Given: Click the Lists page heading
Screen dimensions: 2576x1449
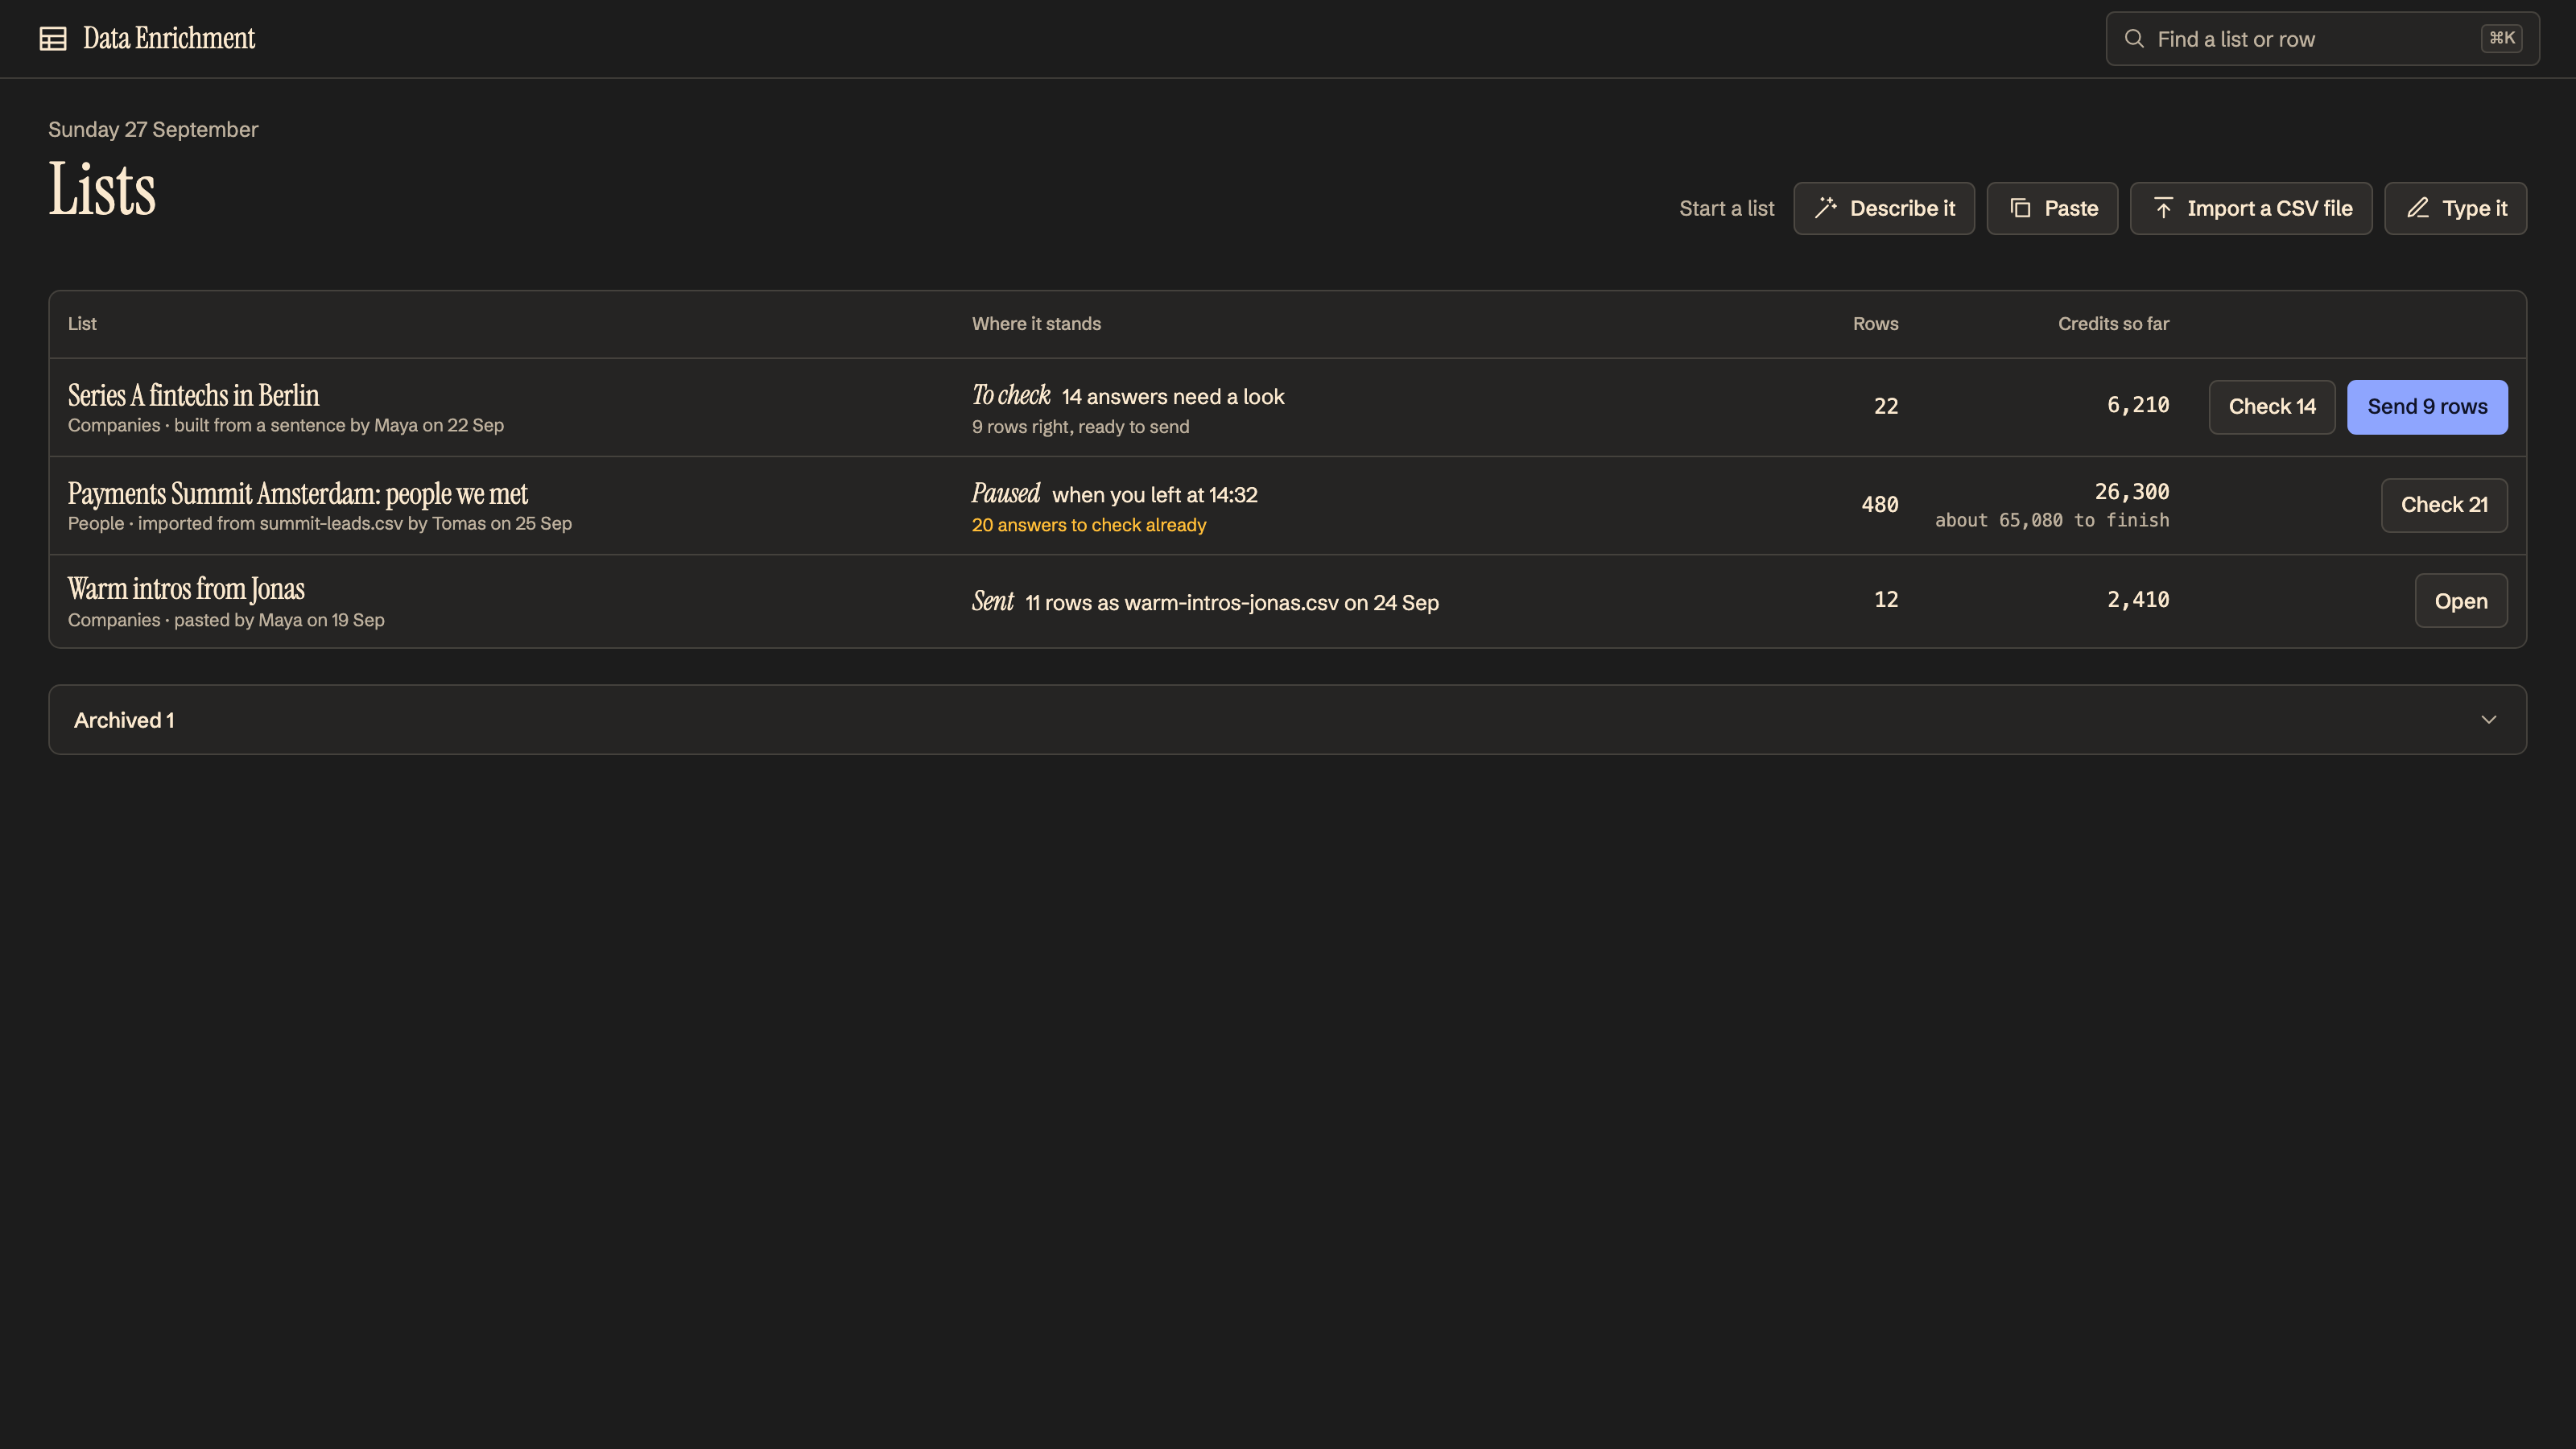Looking at the screenshot, I should (x=102, y=189).
